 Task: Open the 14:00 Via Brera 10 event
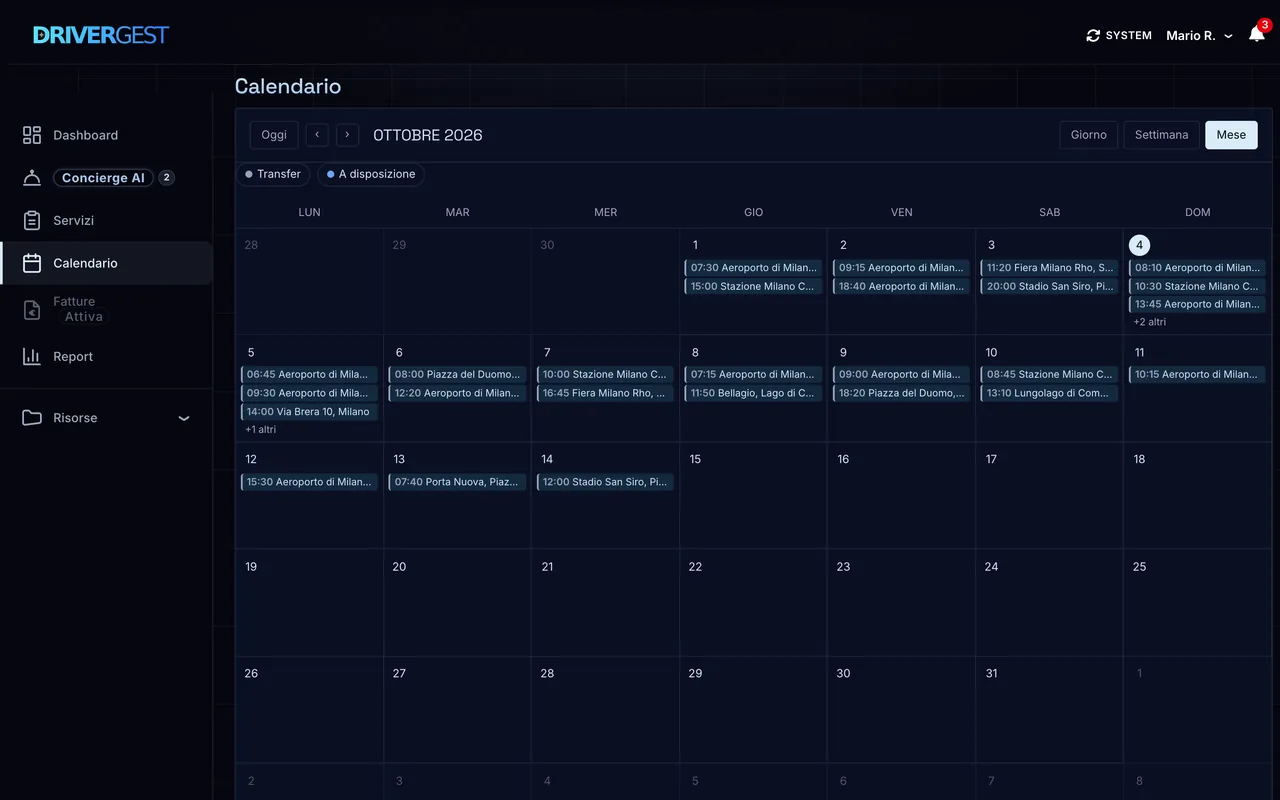coord(309,411)
